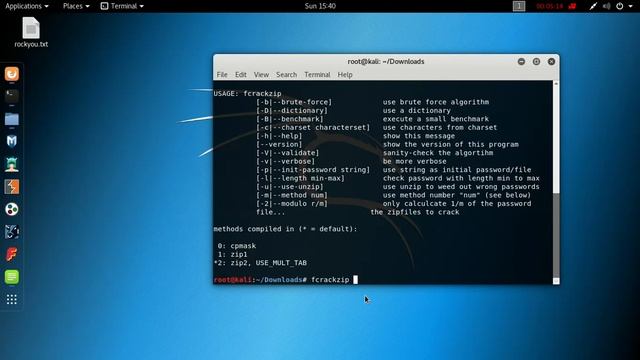Click the "[-b|--brute-force]" option text
The width and height of the screenshot is (640, 360).
tap(294, 102)
